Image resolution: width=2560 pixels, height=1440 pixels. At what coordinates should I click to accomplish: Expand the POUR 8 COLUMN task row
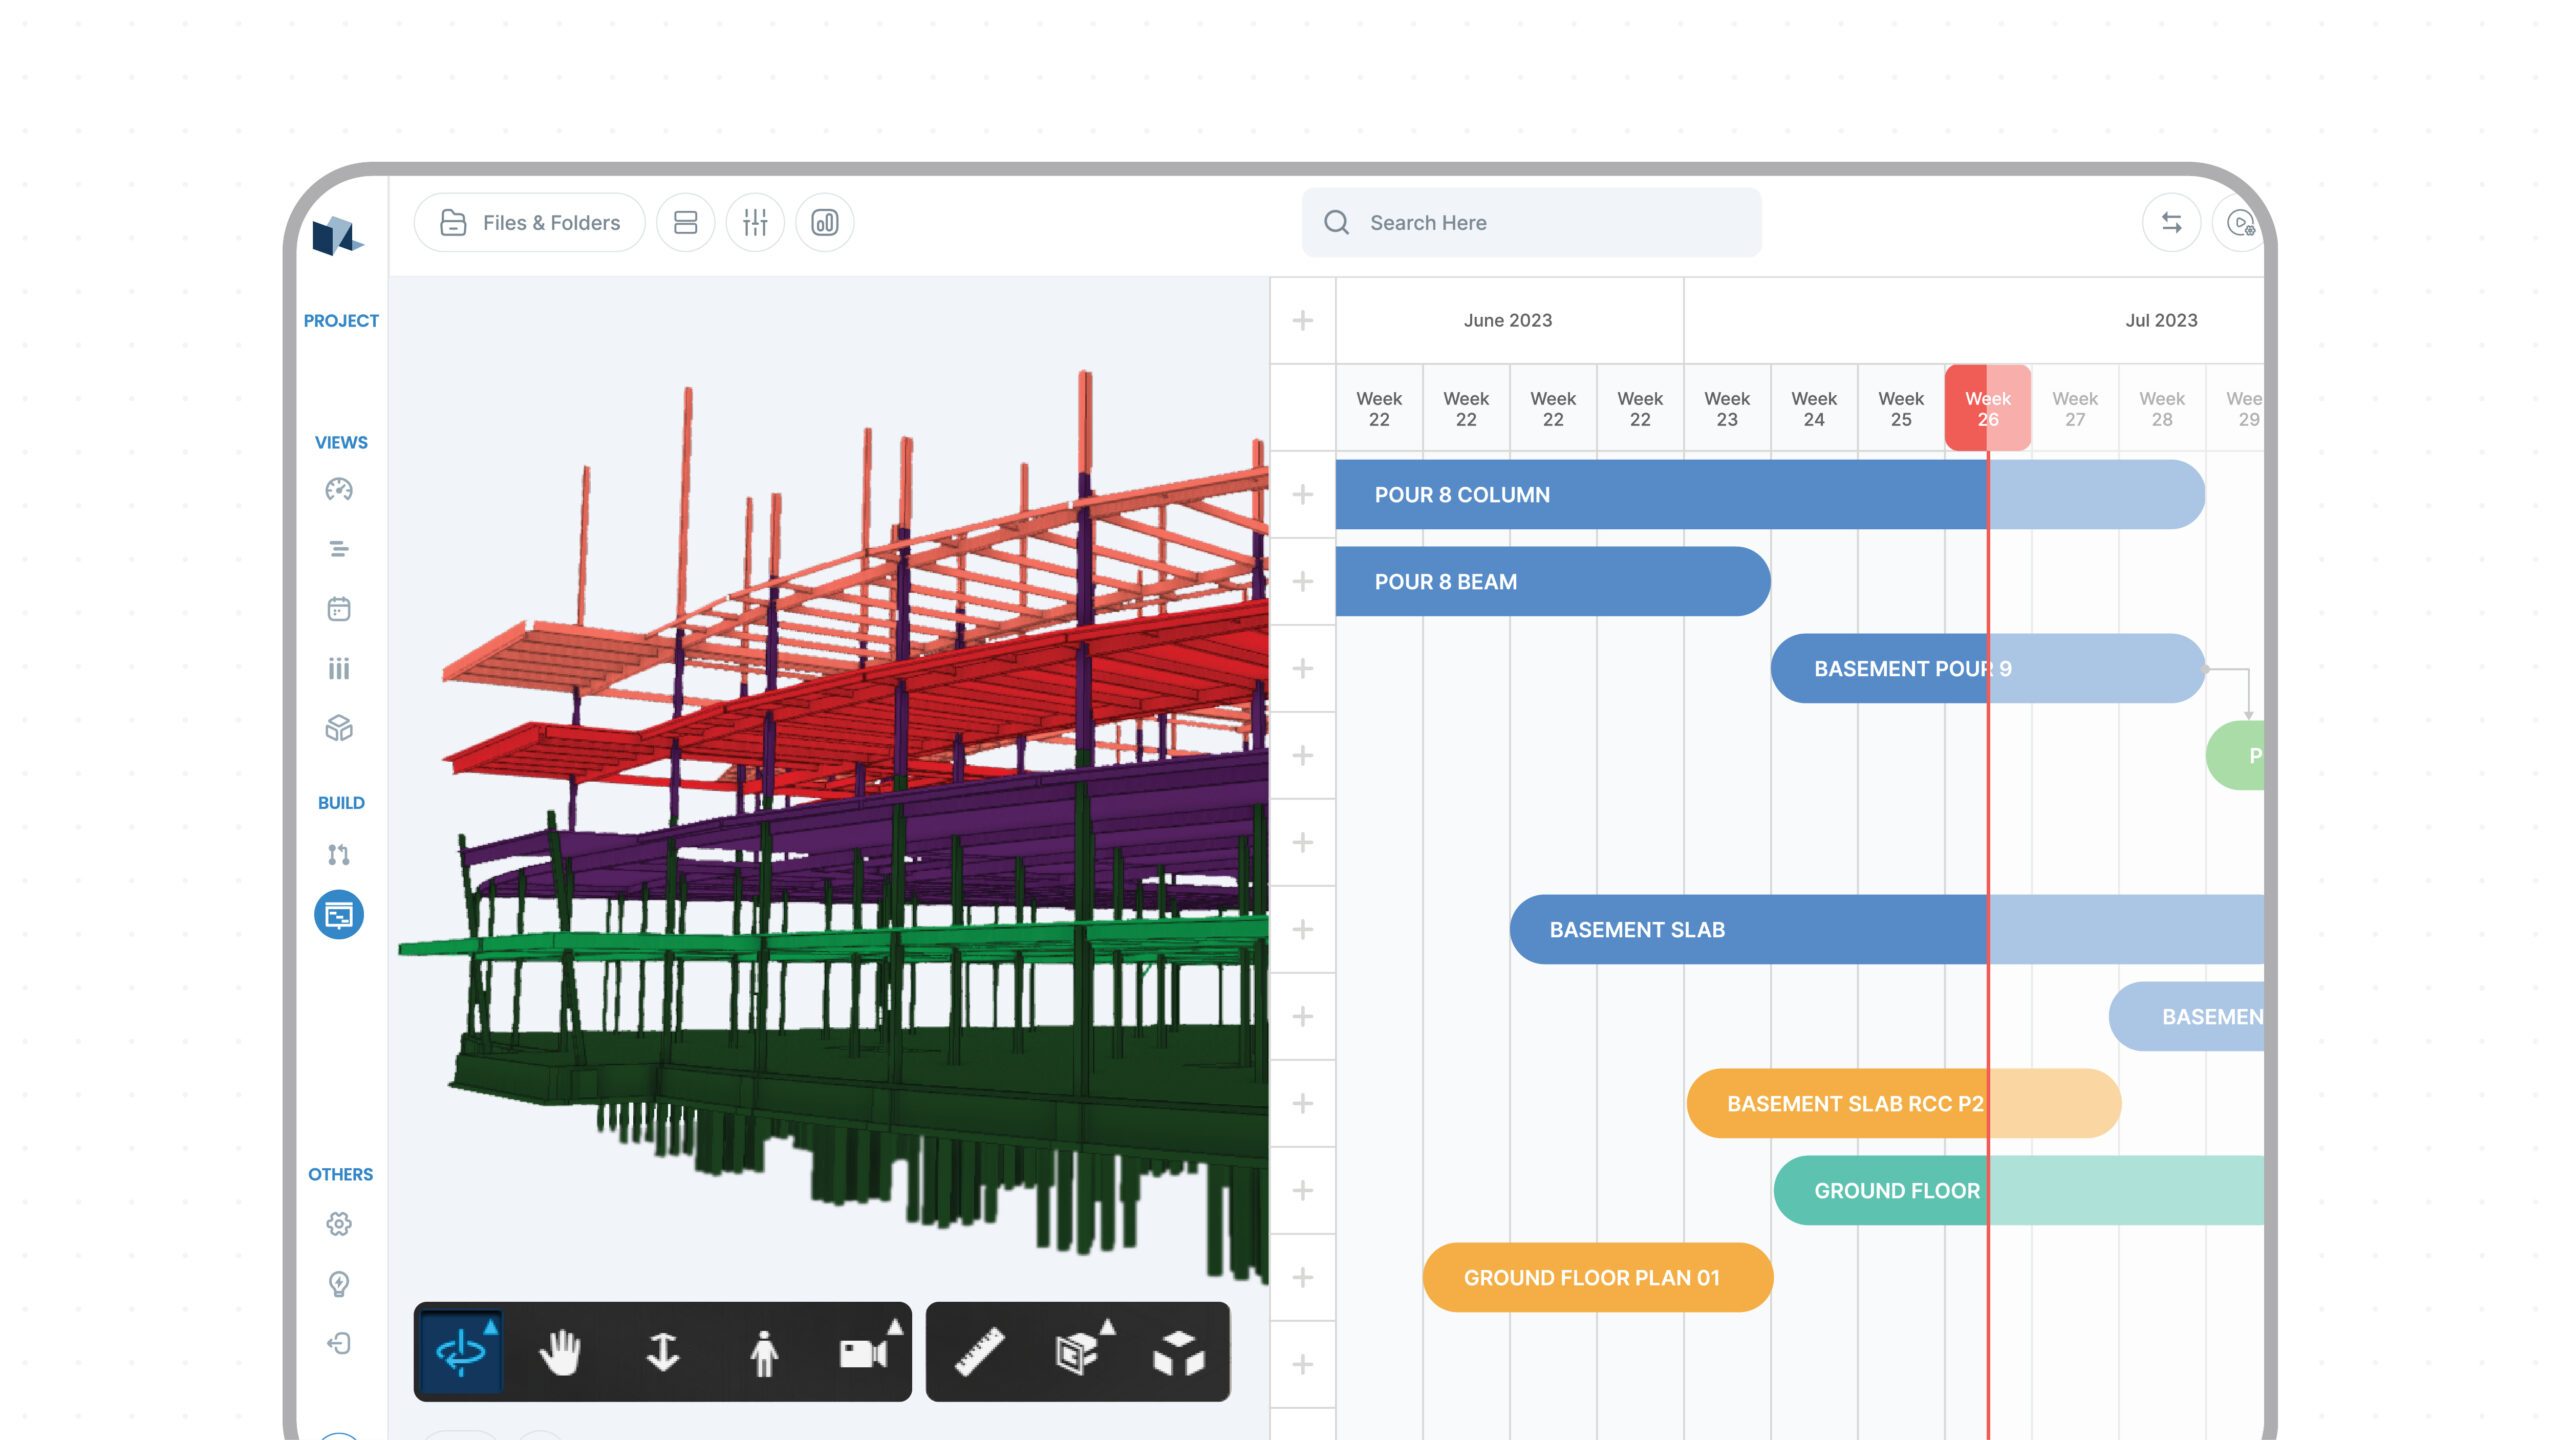[1303, 494]
